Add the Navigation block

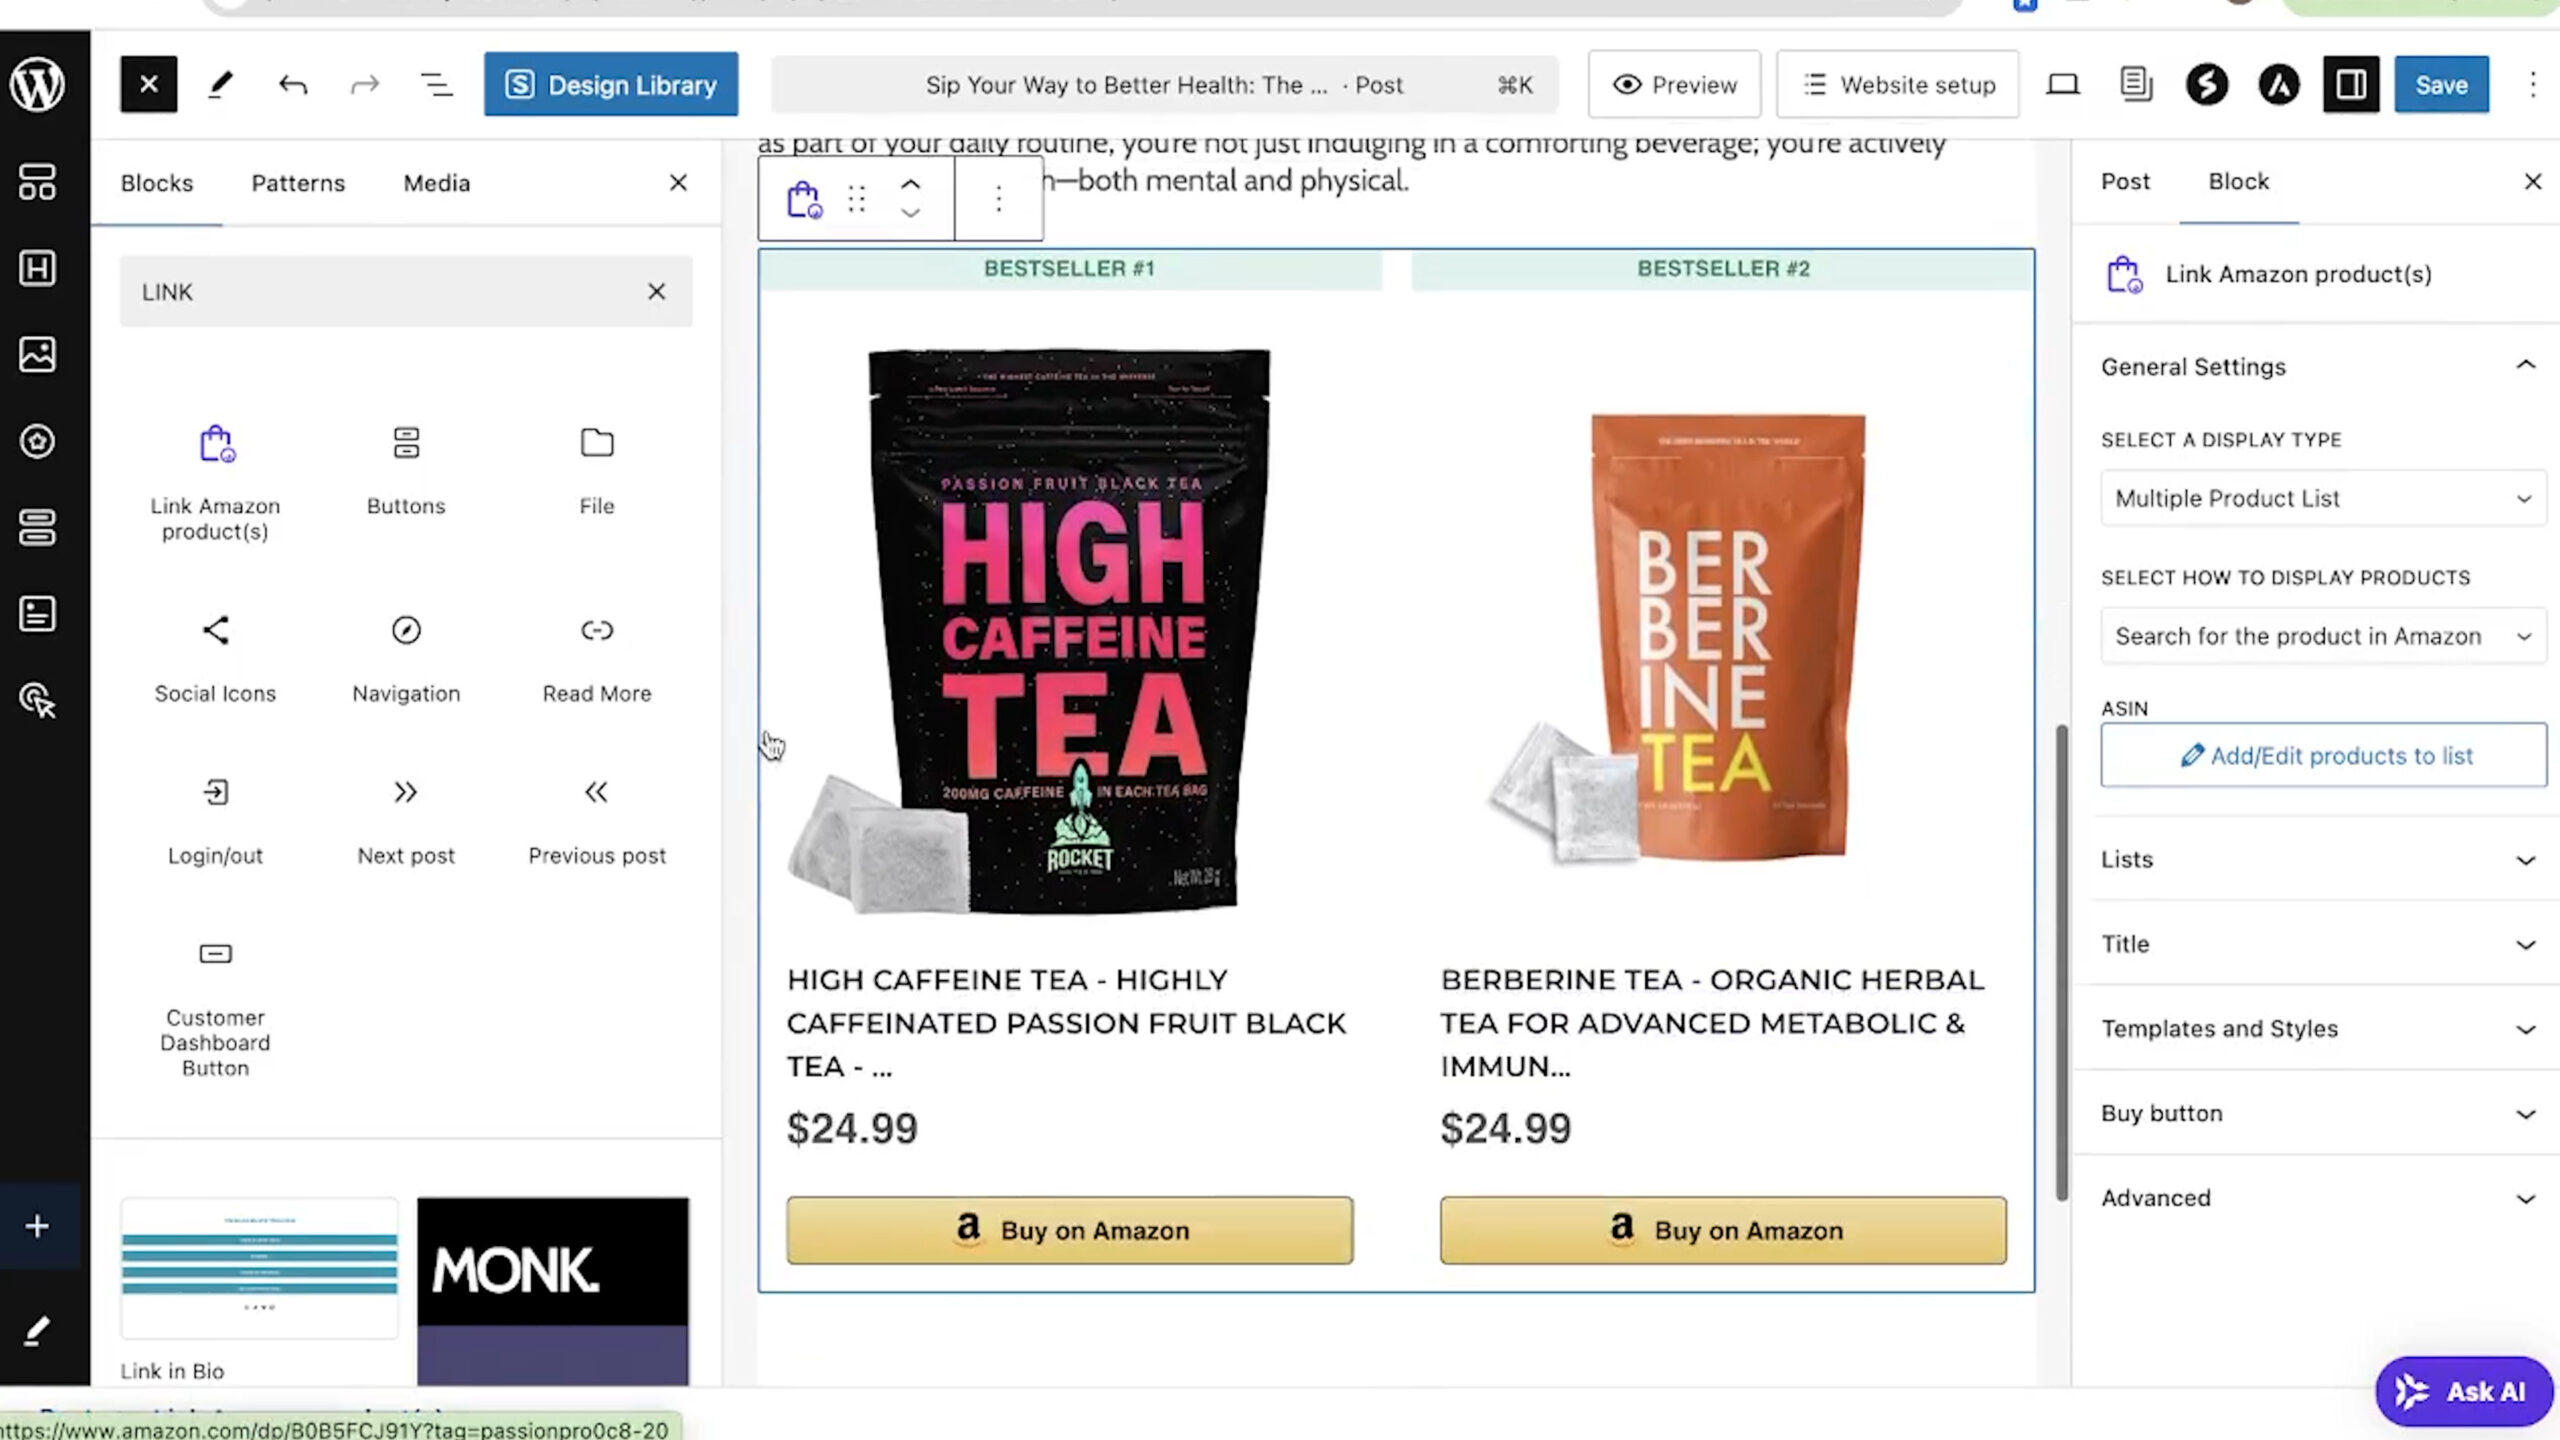405,655
